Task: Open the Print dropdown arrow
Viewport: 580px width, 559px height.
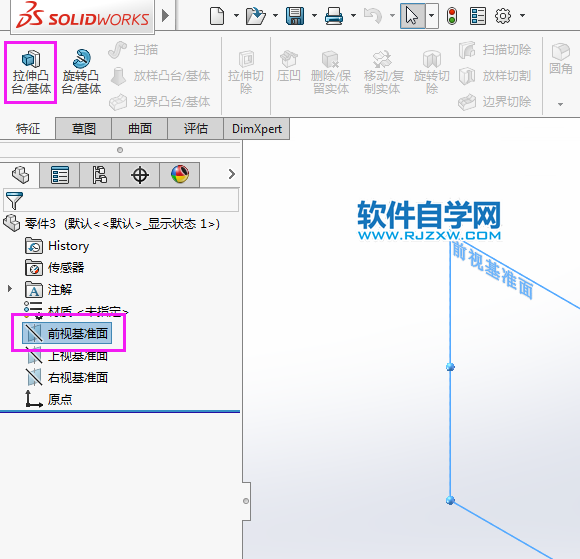Action: point(353,16)
